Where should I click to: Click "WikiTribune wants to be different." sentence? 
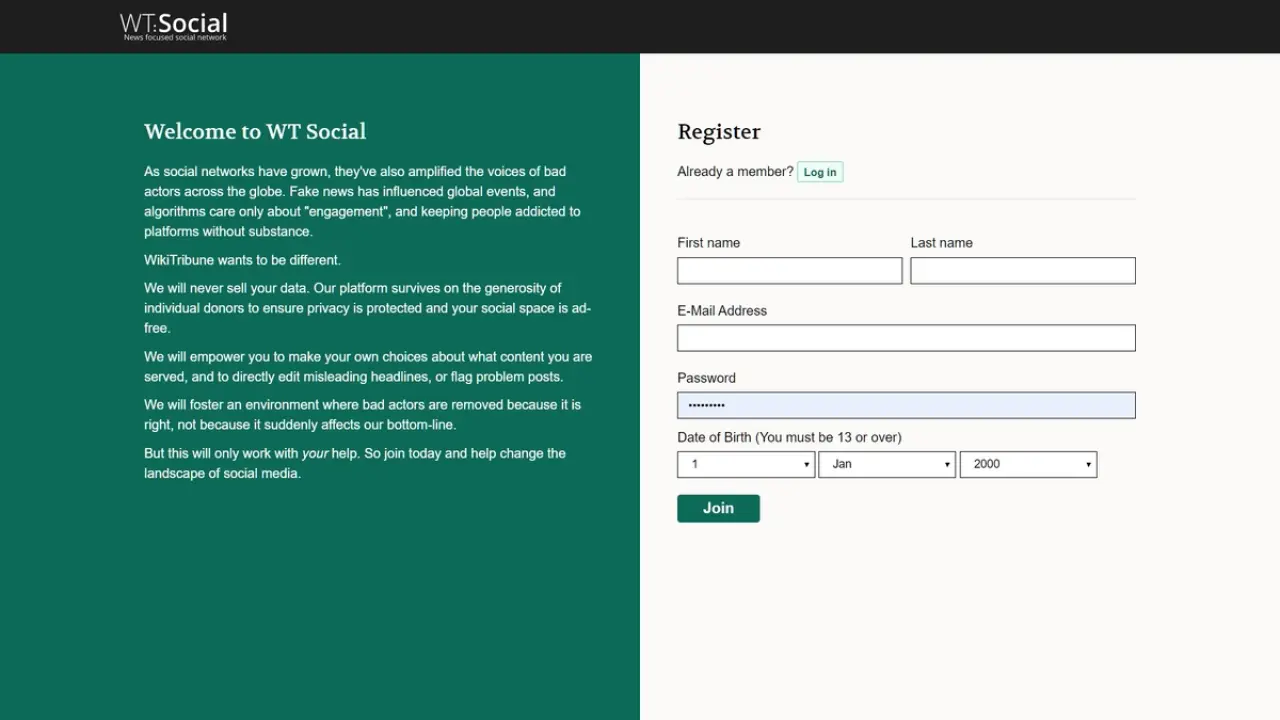242,260
